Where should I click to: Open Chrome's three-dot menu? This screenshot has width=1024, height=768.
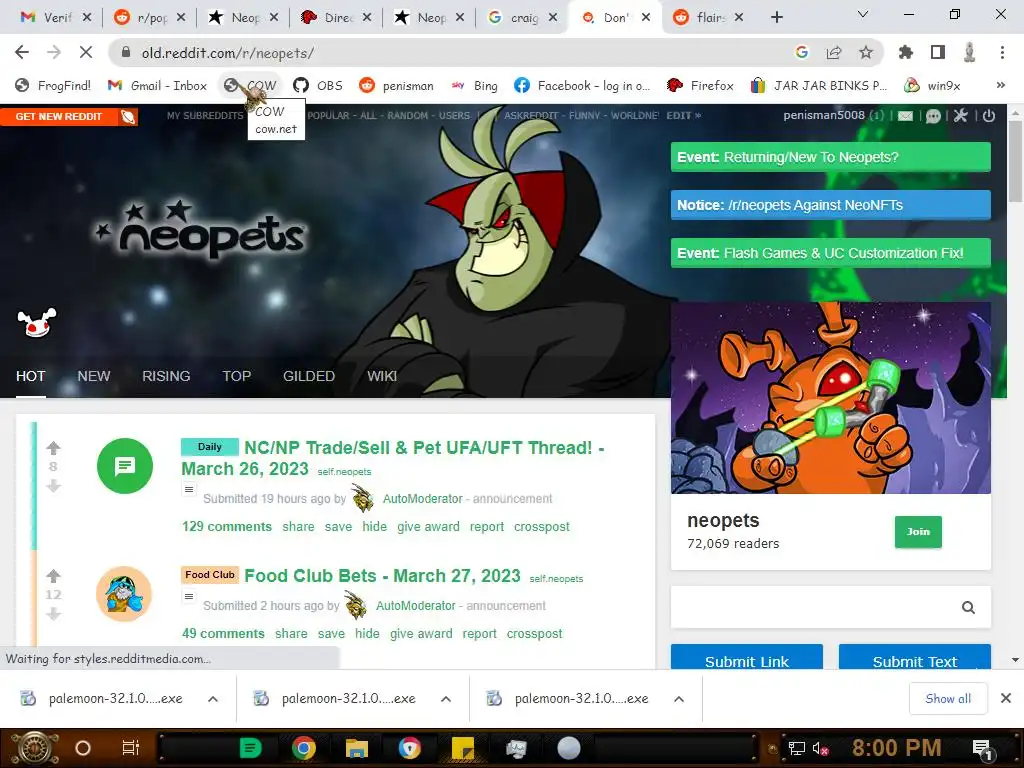pyautogui.click(x=1002, y=52)
